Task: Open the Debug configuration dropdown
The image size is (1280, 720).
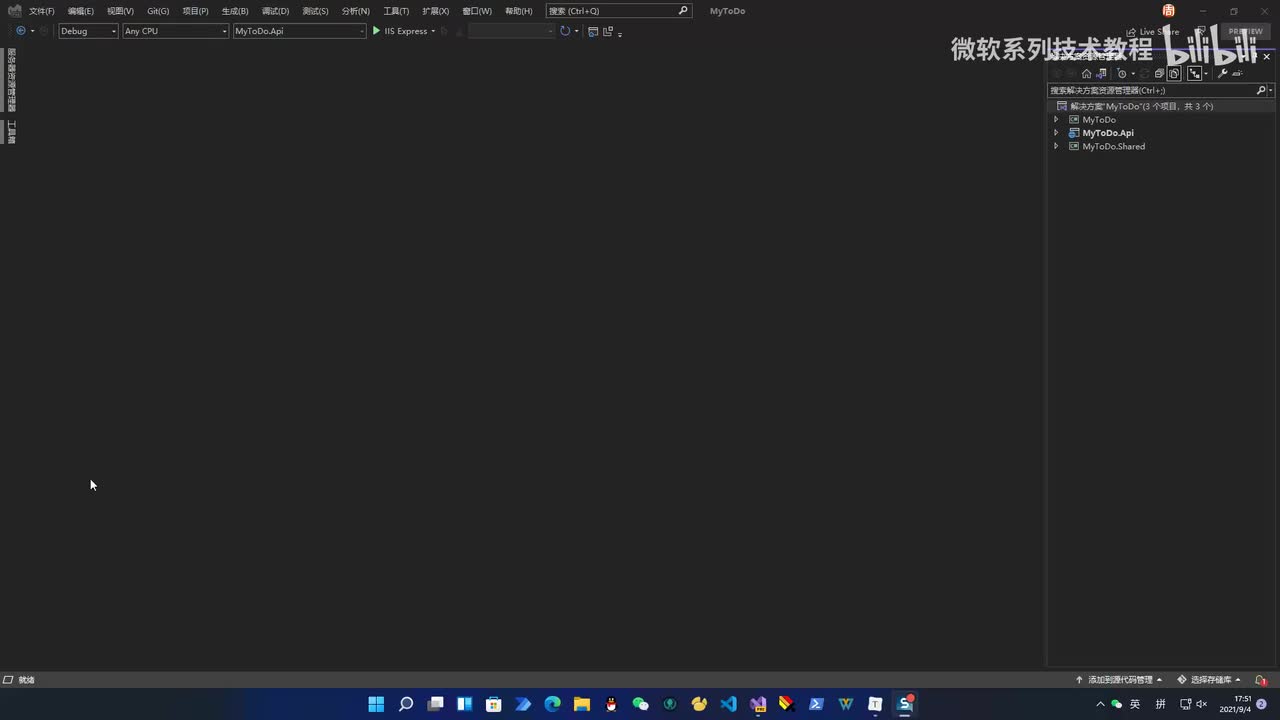Action: coord(88,31)
